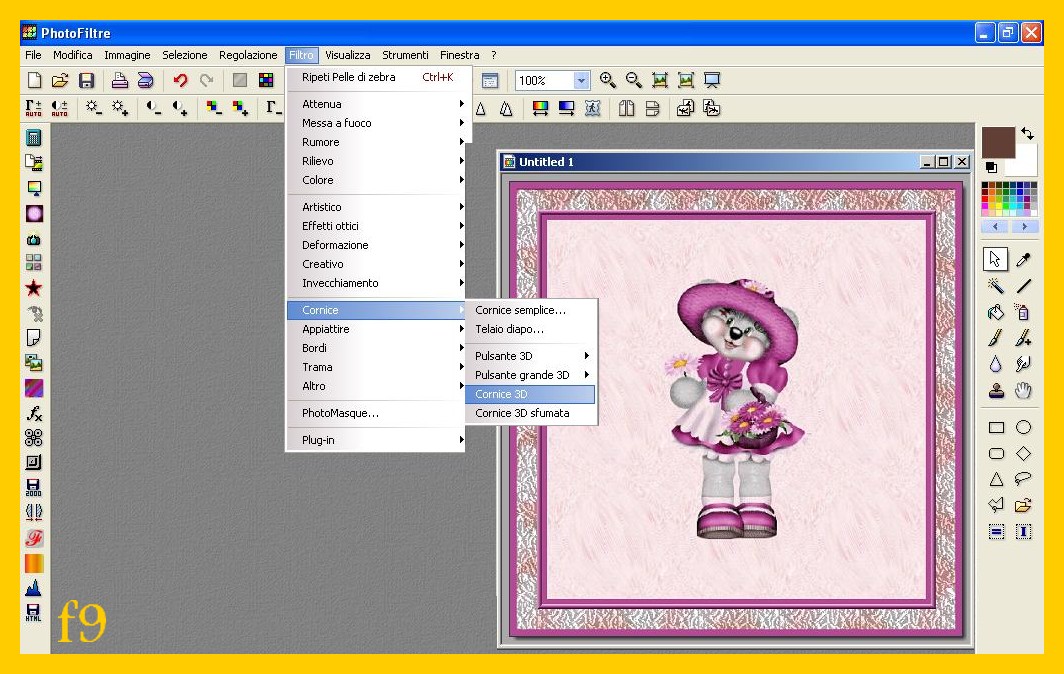
Task: Click the Save floppy disk icon
Action: pos(87,81)
